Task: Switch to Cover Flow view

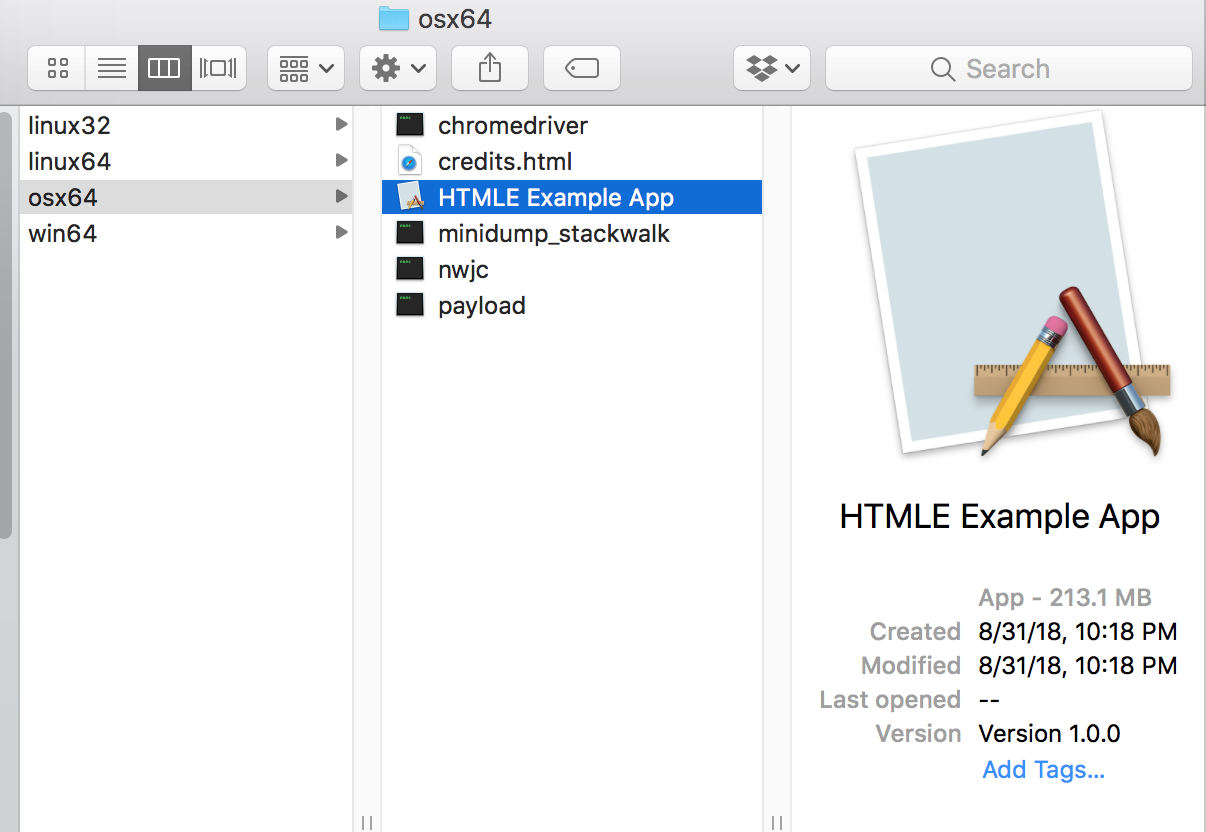Action: (x=219, y=68)
